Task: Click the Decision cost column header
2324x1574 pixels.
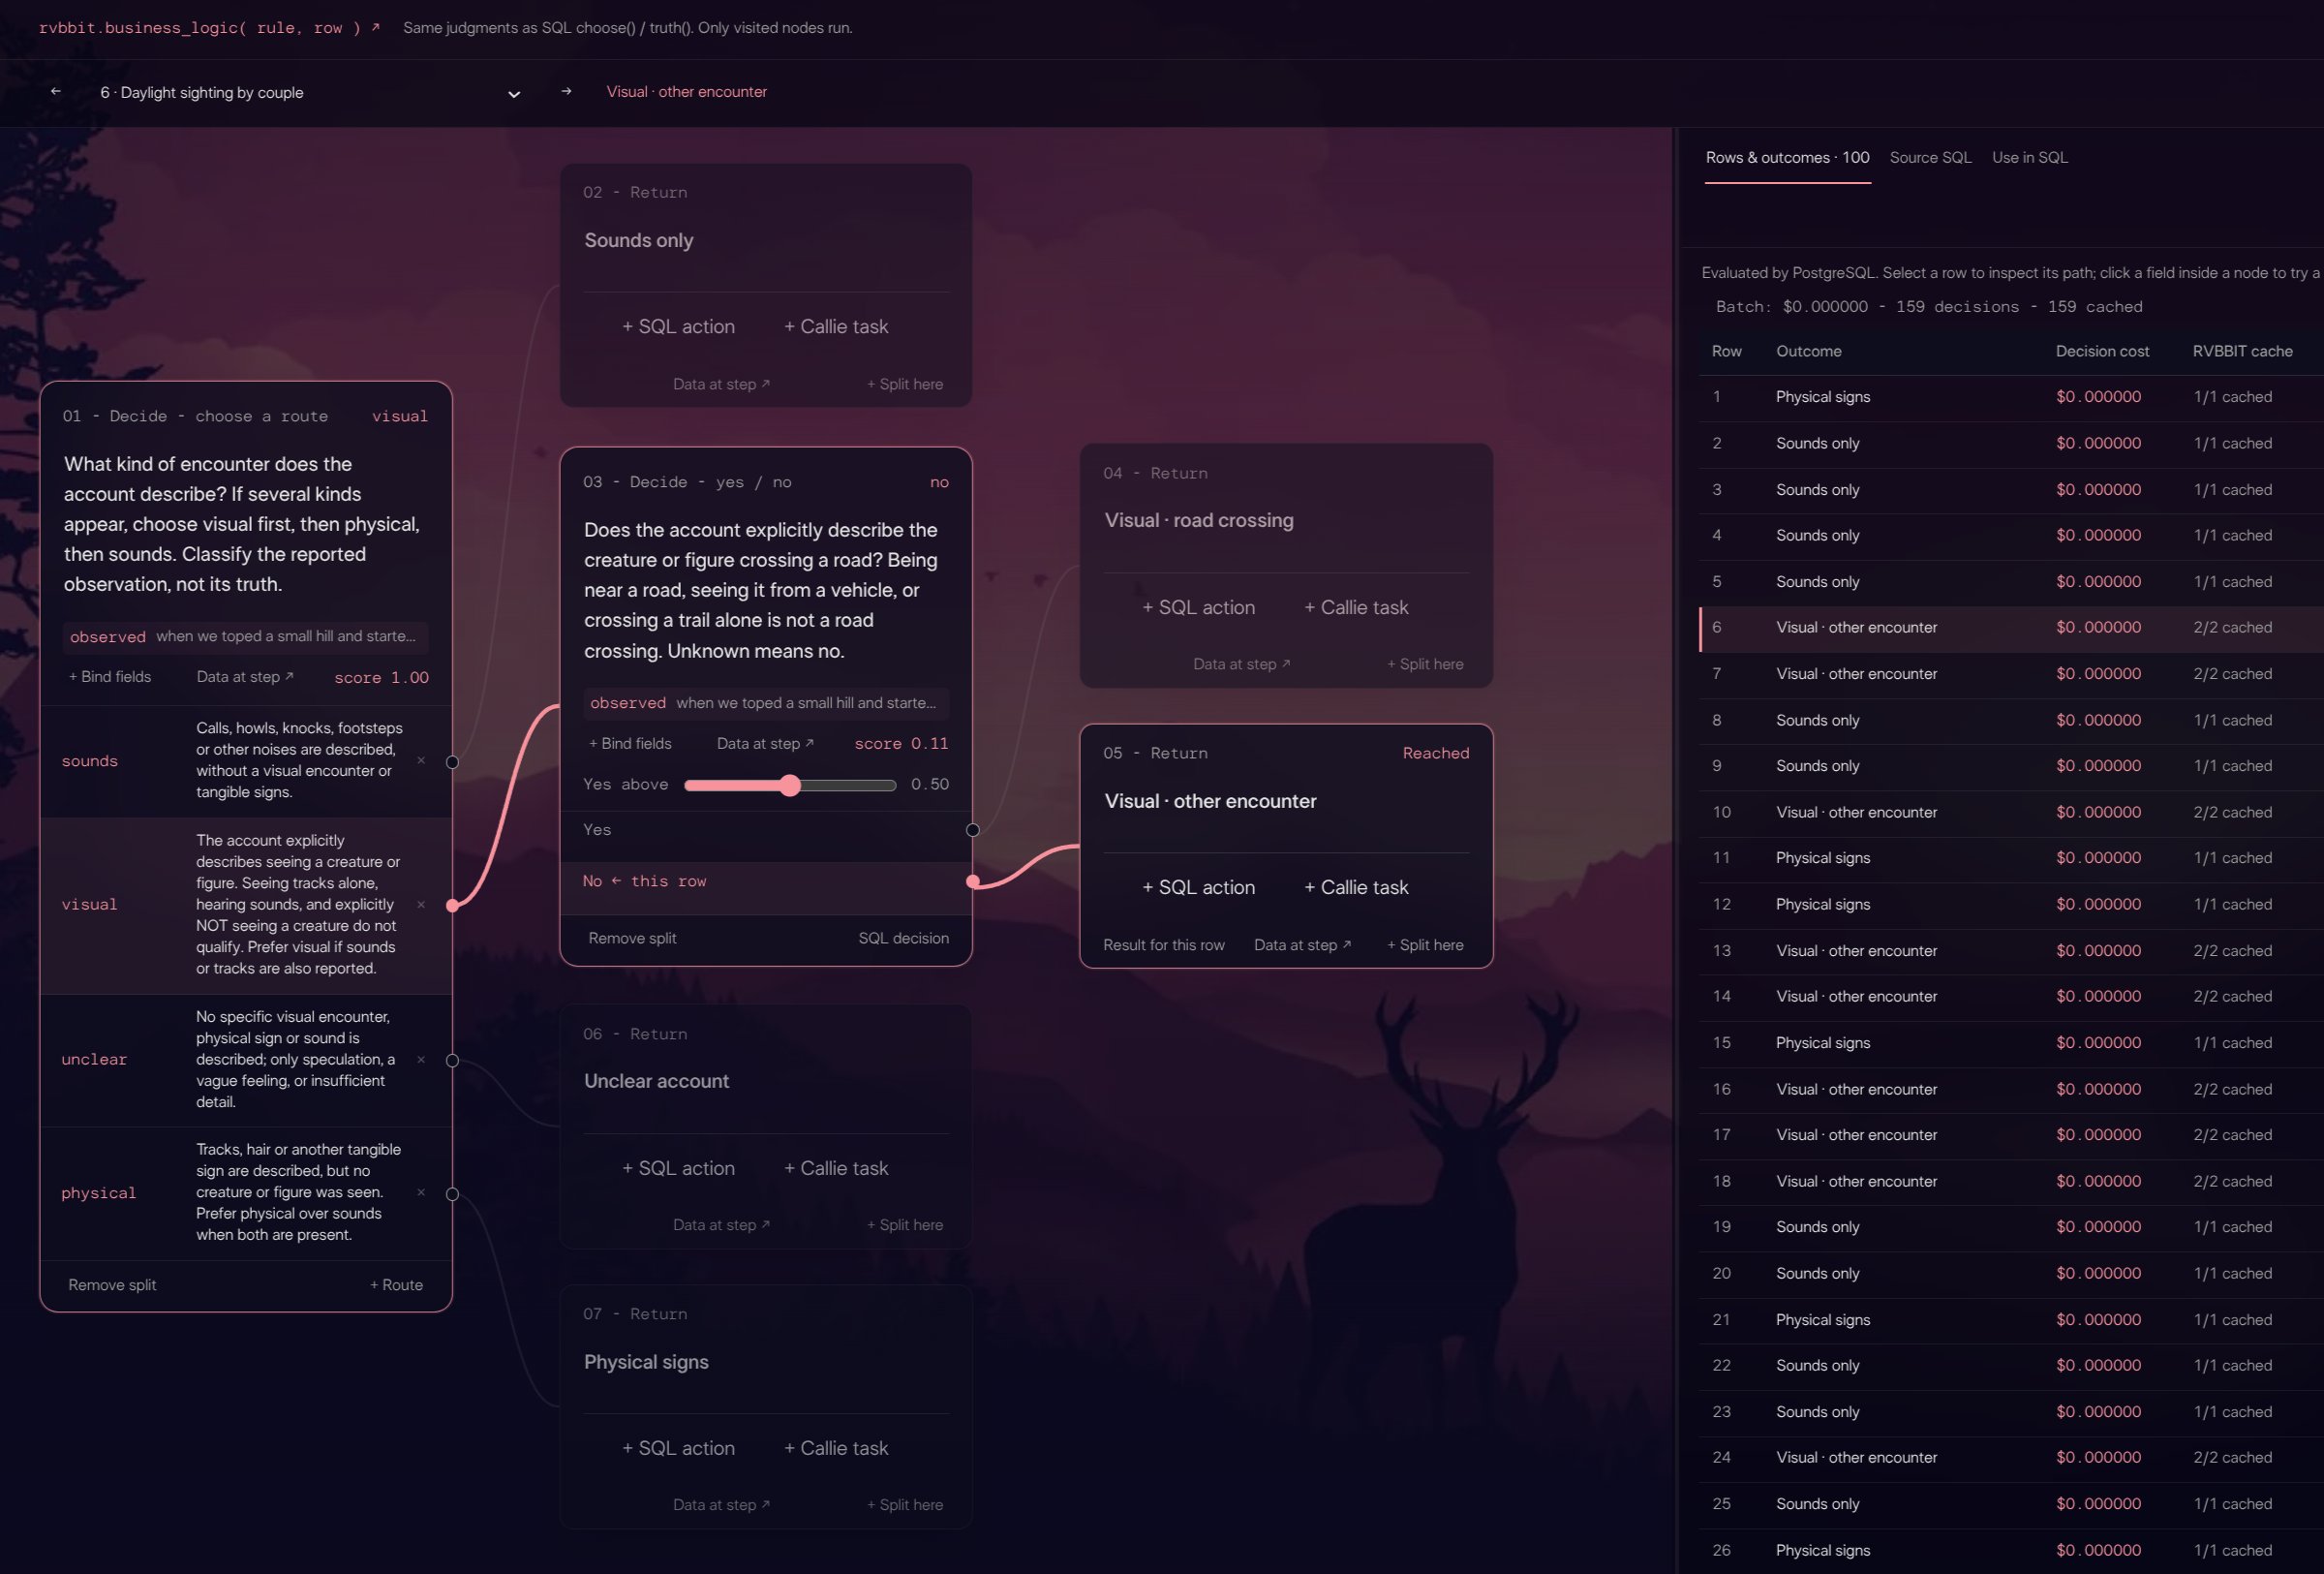Action: (x=2102, y=351)
